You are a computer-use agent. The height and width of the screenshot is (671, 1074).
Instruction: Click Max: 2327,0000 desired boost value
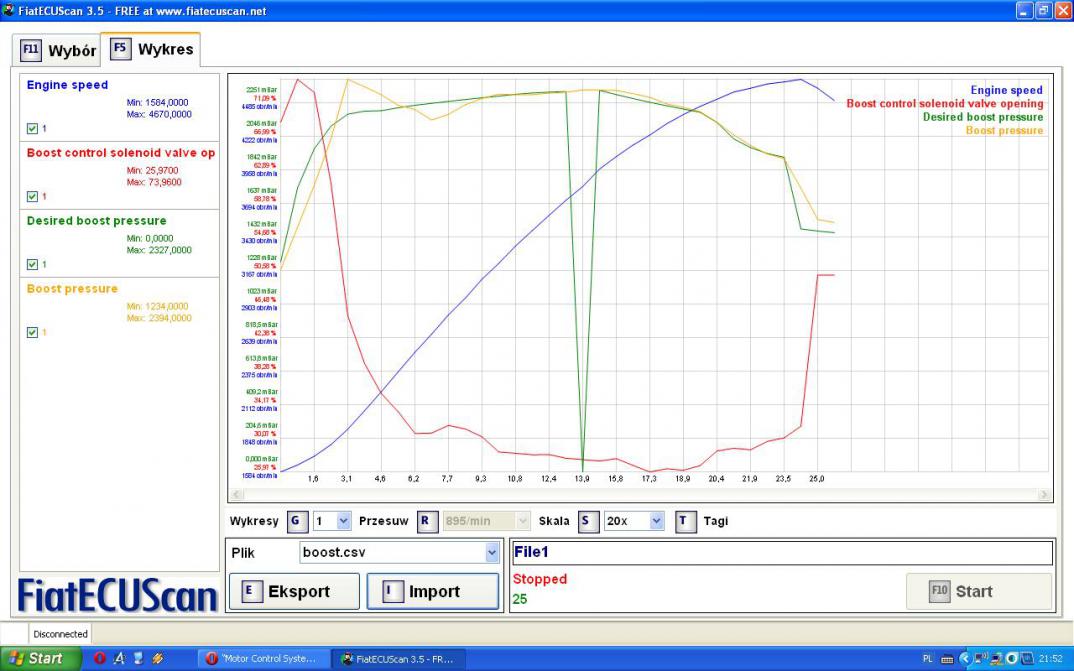pyautogui.click(x=159, y=250)
